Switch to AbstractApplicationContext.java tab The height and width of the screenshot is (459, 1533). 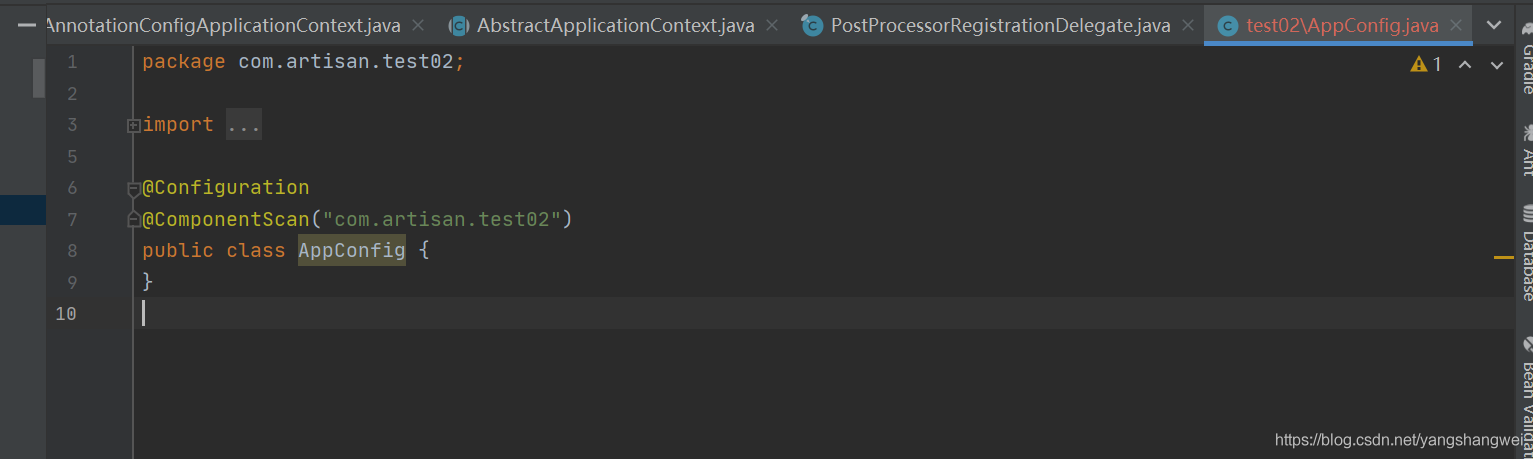(x=615, y=25)
